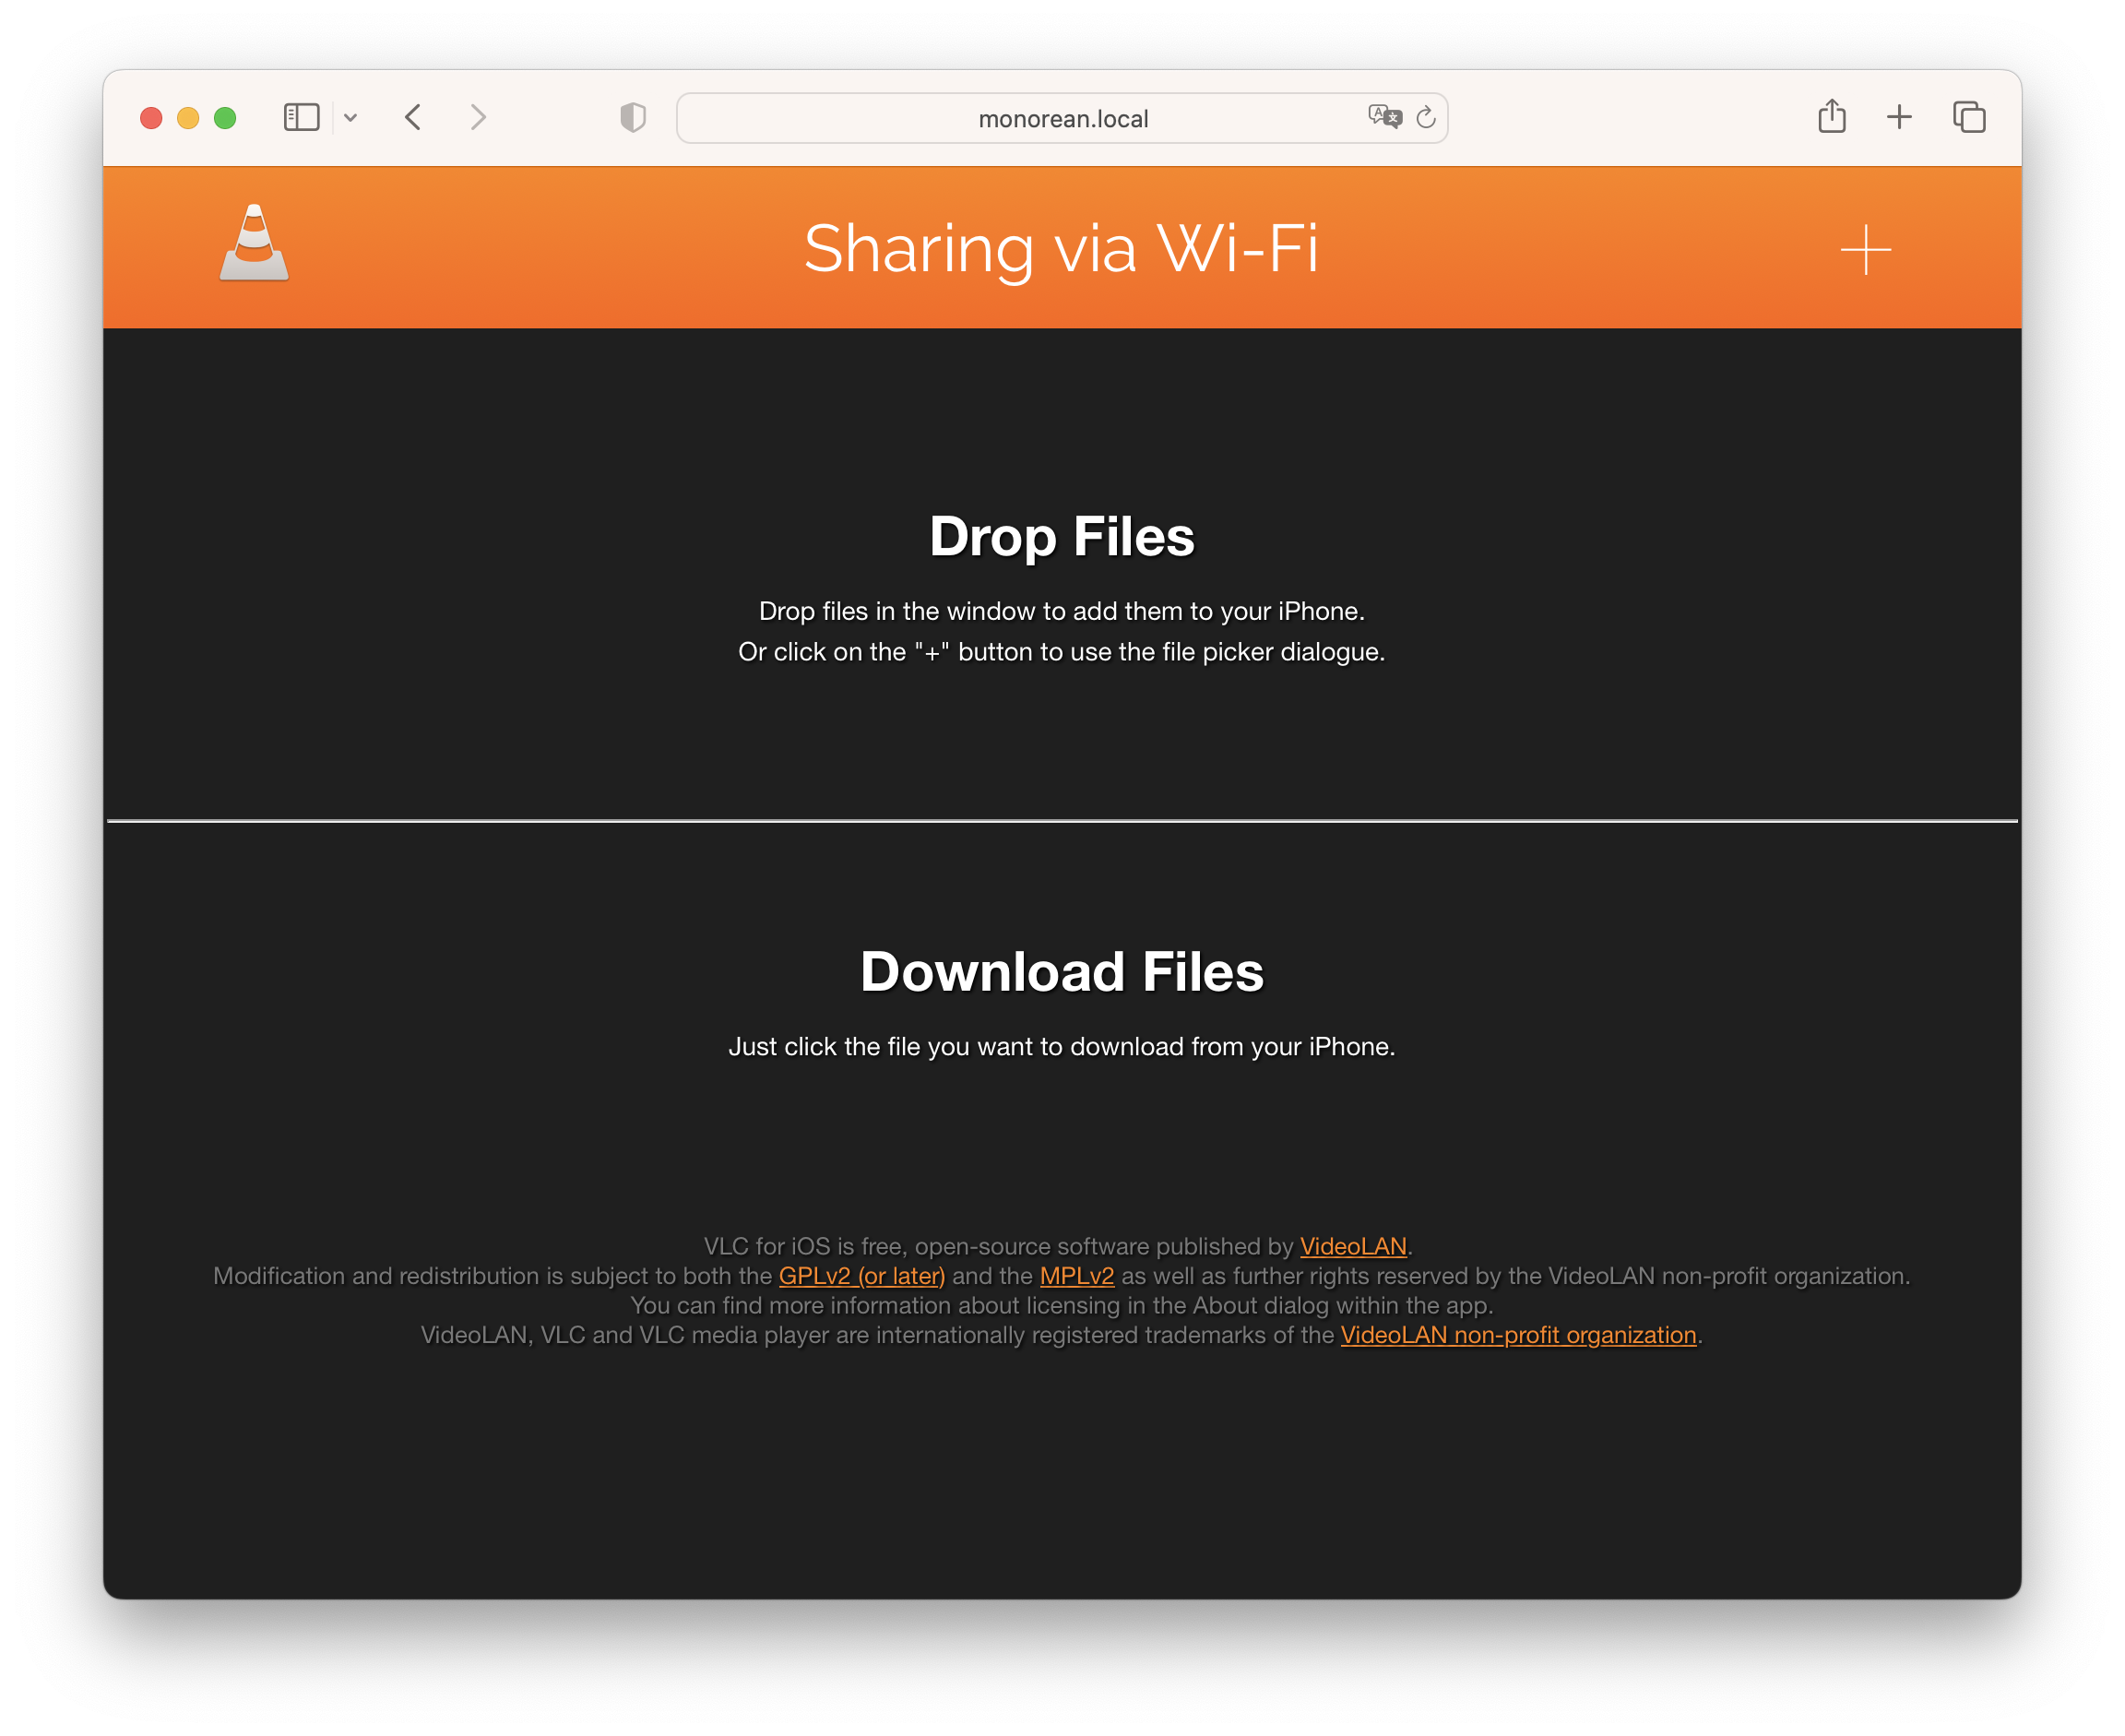Viewport: 2125px width, 1736px height.
Task: Close the Safari window
Action: pyautogui.click(x=151, y=118)
